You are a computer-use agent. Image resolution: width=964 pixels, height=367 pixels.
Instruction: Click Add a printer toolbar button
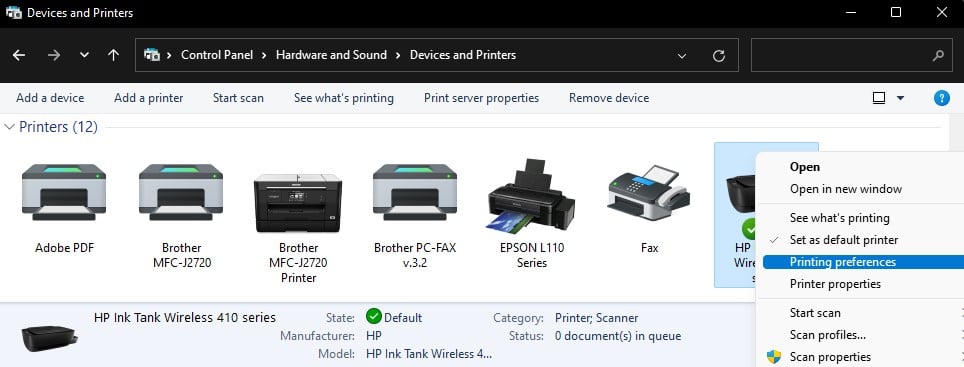click(149, 98)
